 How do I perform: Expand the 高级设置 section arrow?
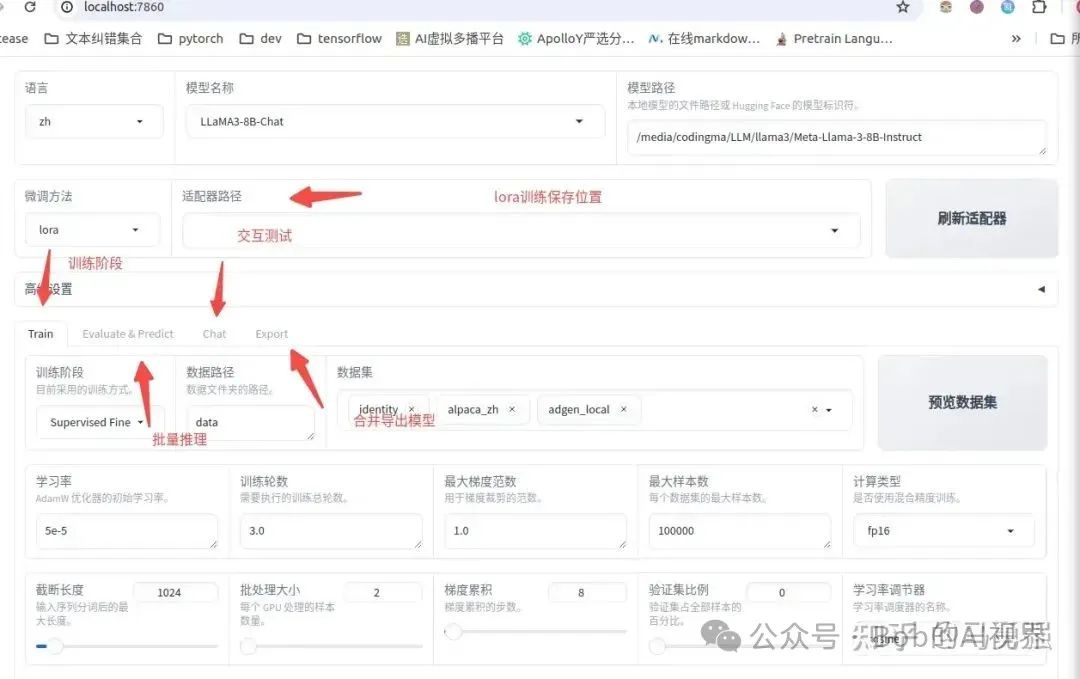[1041, 289]
